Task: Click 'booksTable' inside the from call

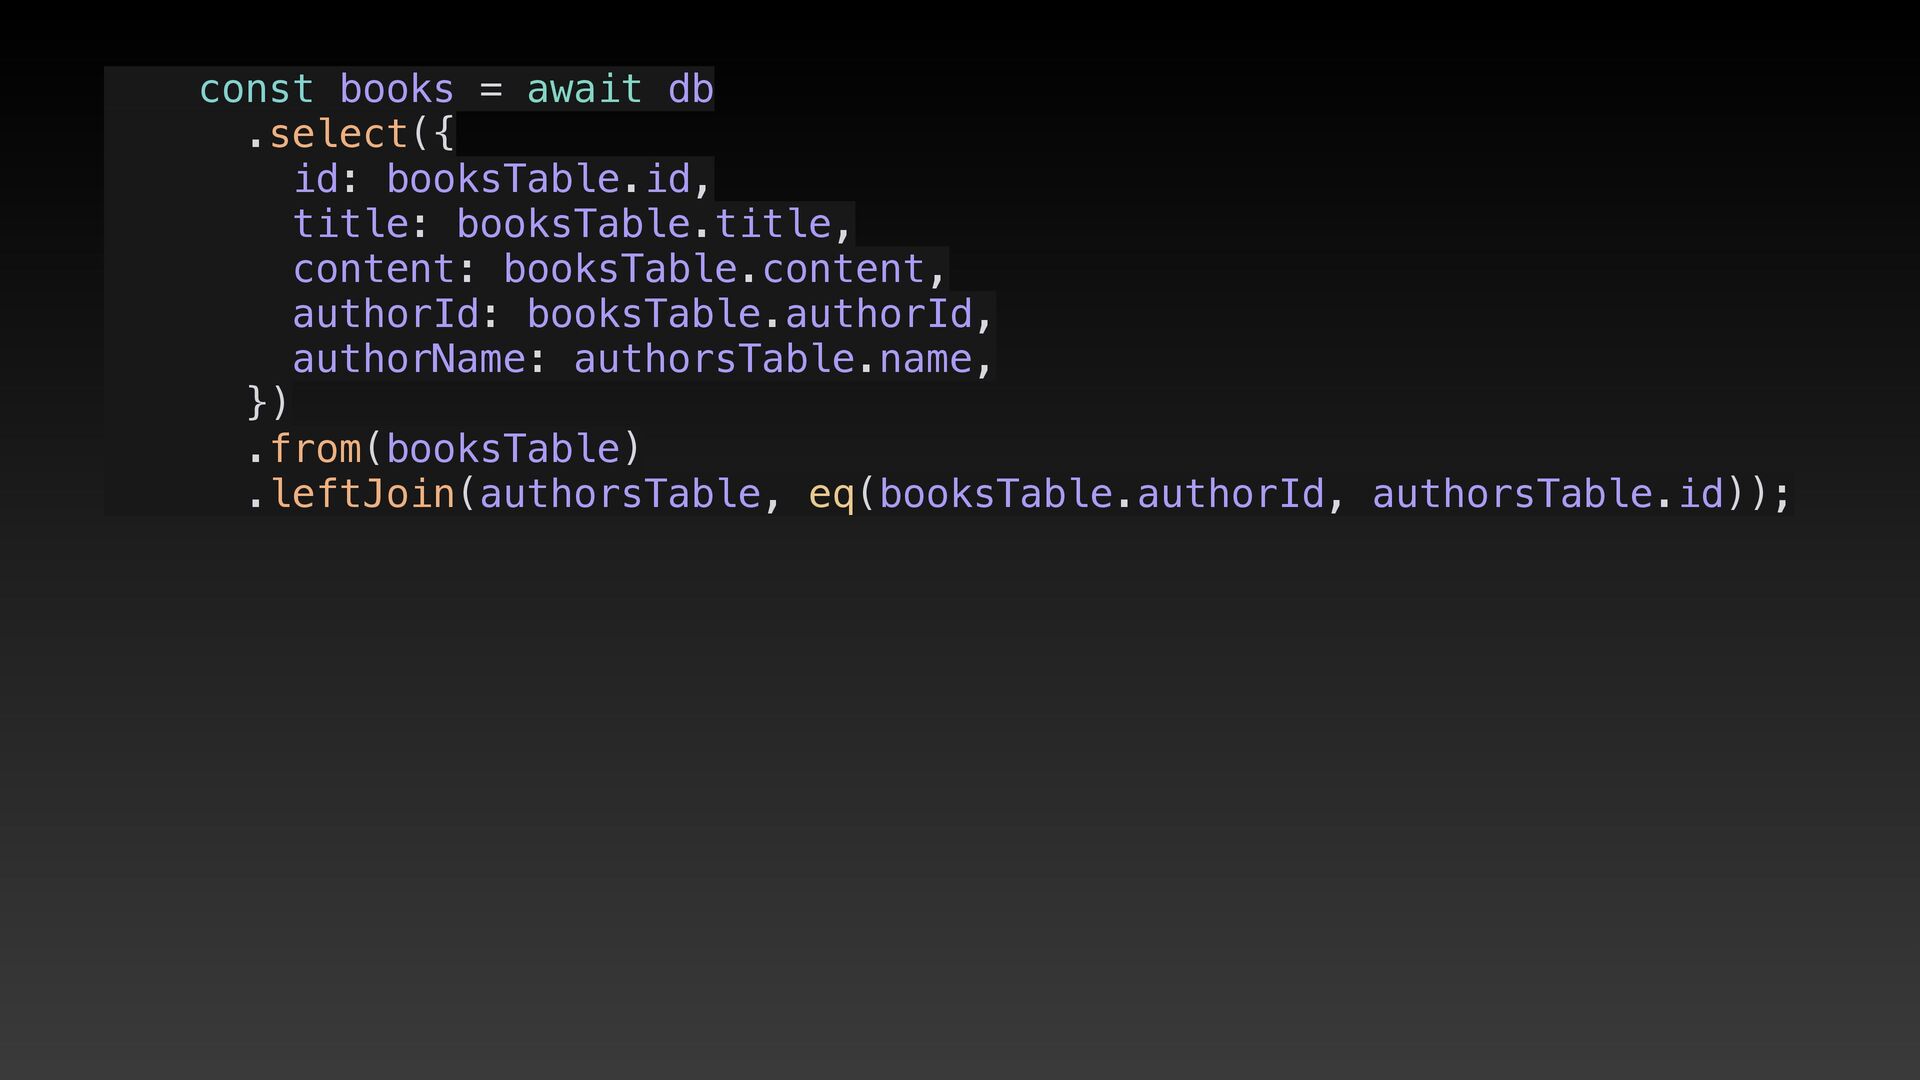Action: pos(502,449)
